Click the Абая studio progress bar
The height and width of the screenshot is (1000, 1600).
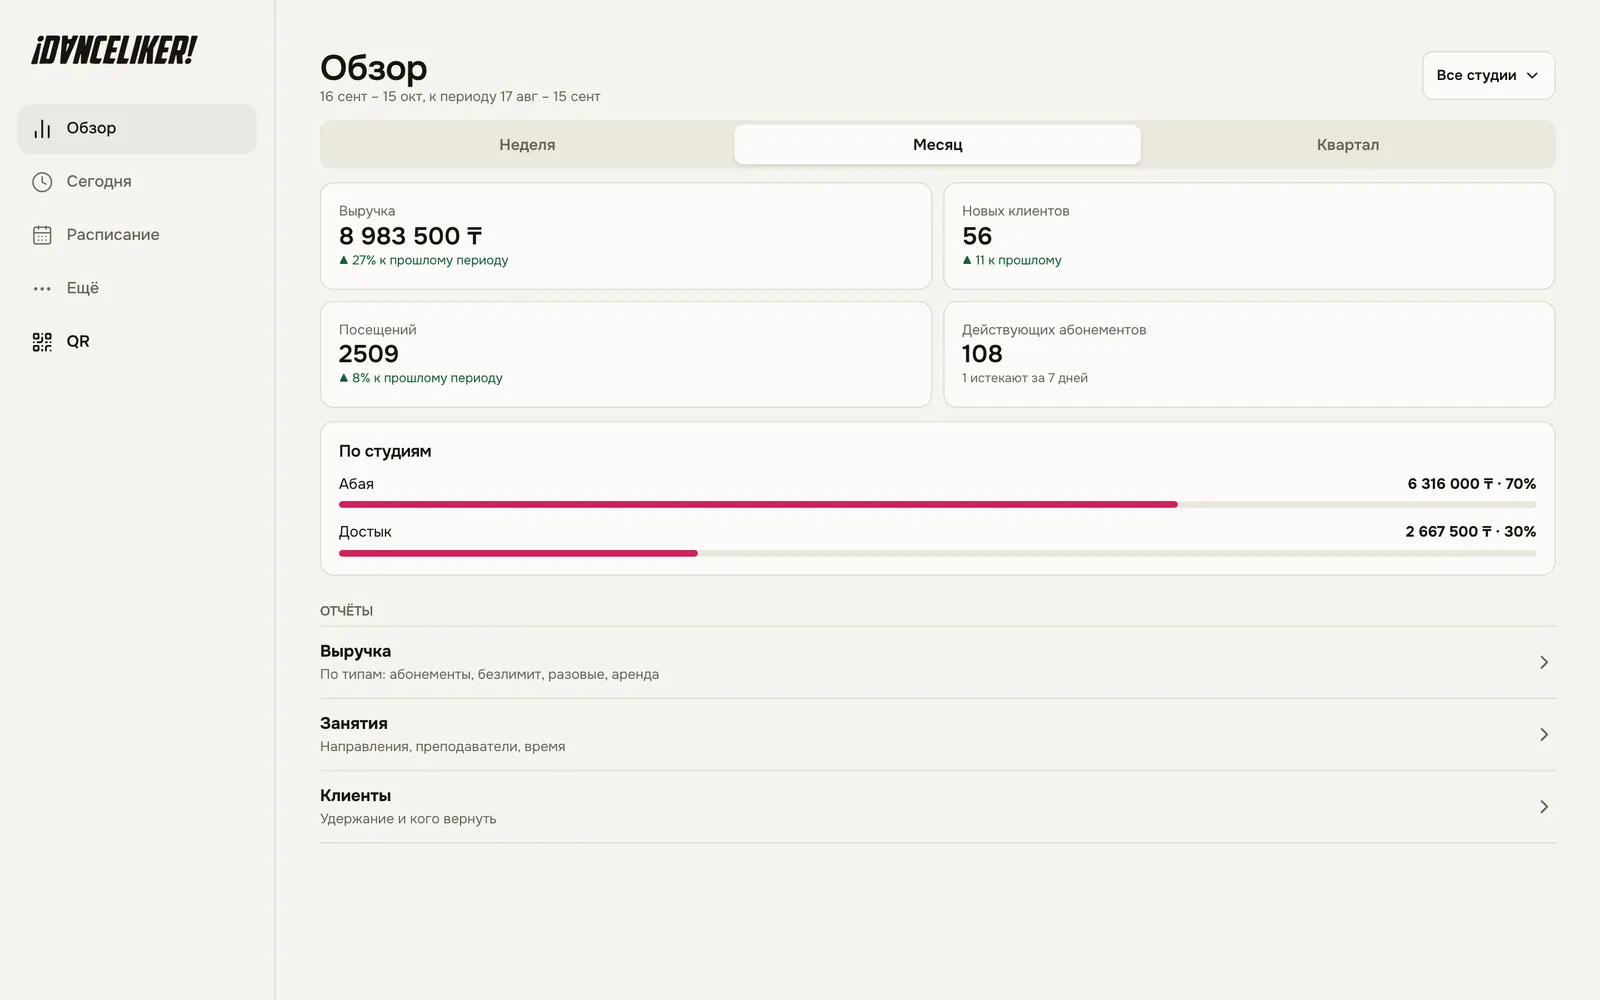[937, 504]
